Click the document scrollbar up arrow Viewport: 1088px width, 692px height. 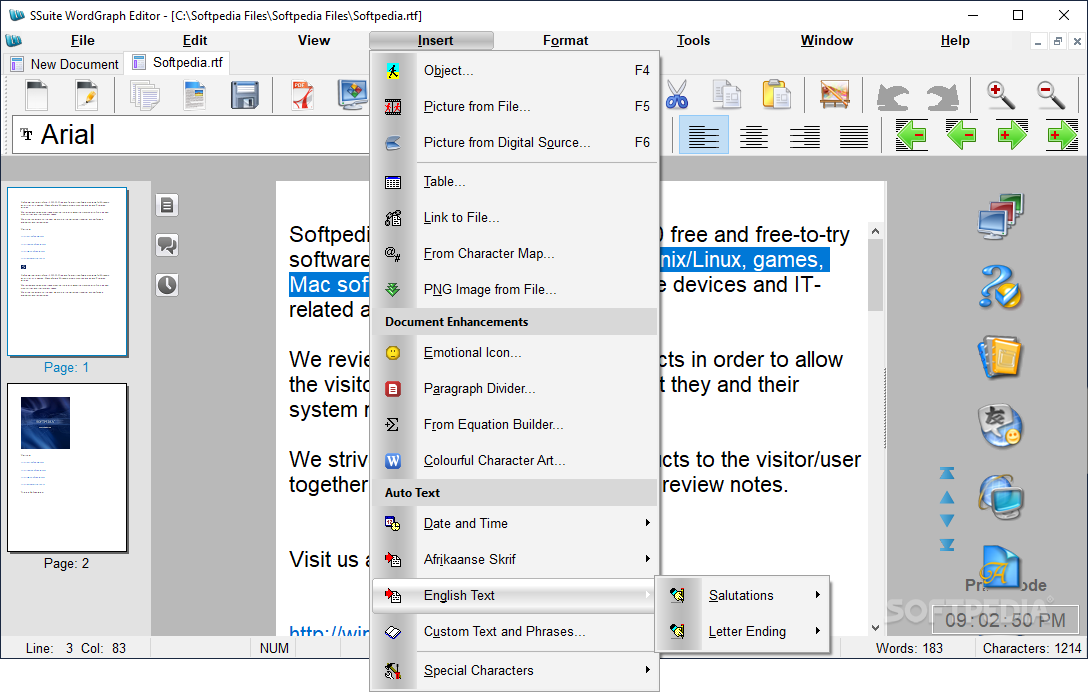coord(876,231)
